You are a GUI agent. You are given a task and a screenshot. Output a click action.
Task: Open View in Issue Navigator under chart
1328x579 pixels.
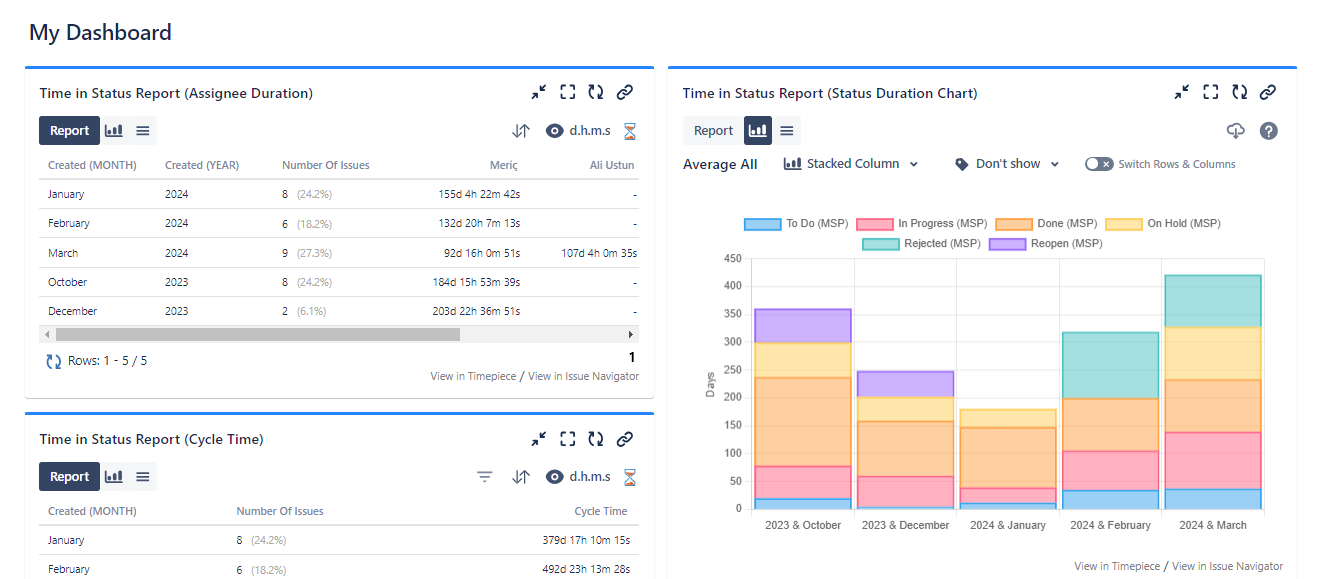click(x=1227, y=566)
